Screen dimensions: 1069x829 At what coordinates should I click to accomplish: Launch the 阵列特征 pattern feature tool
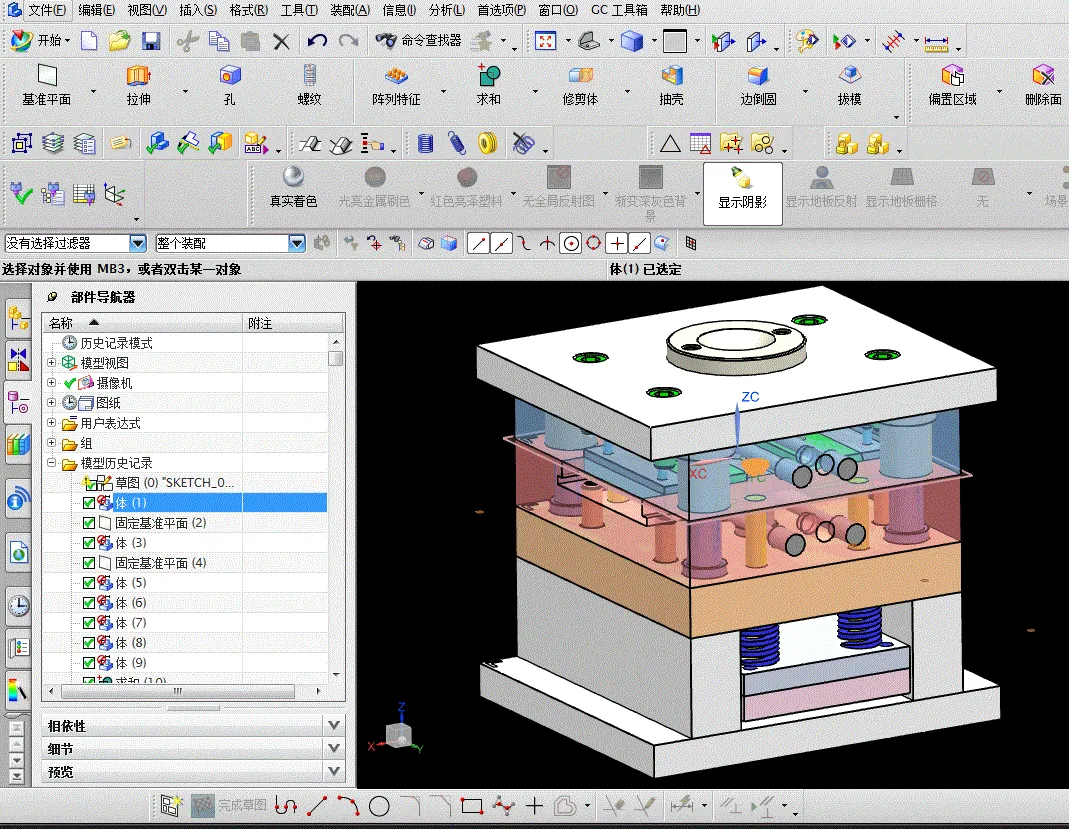point(396,85)
